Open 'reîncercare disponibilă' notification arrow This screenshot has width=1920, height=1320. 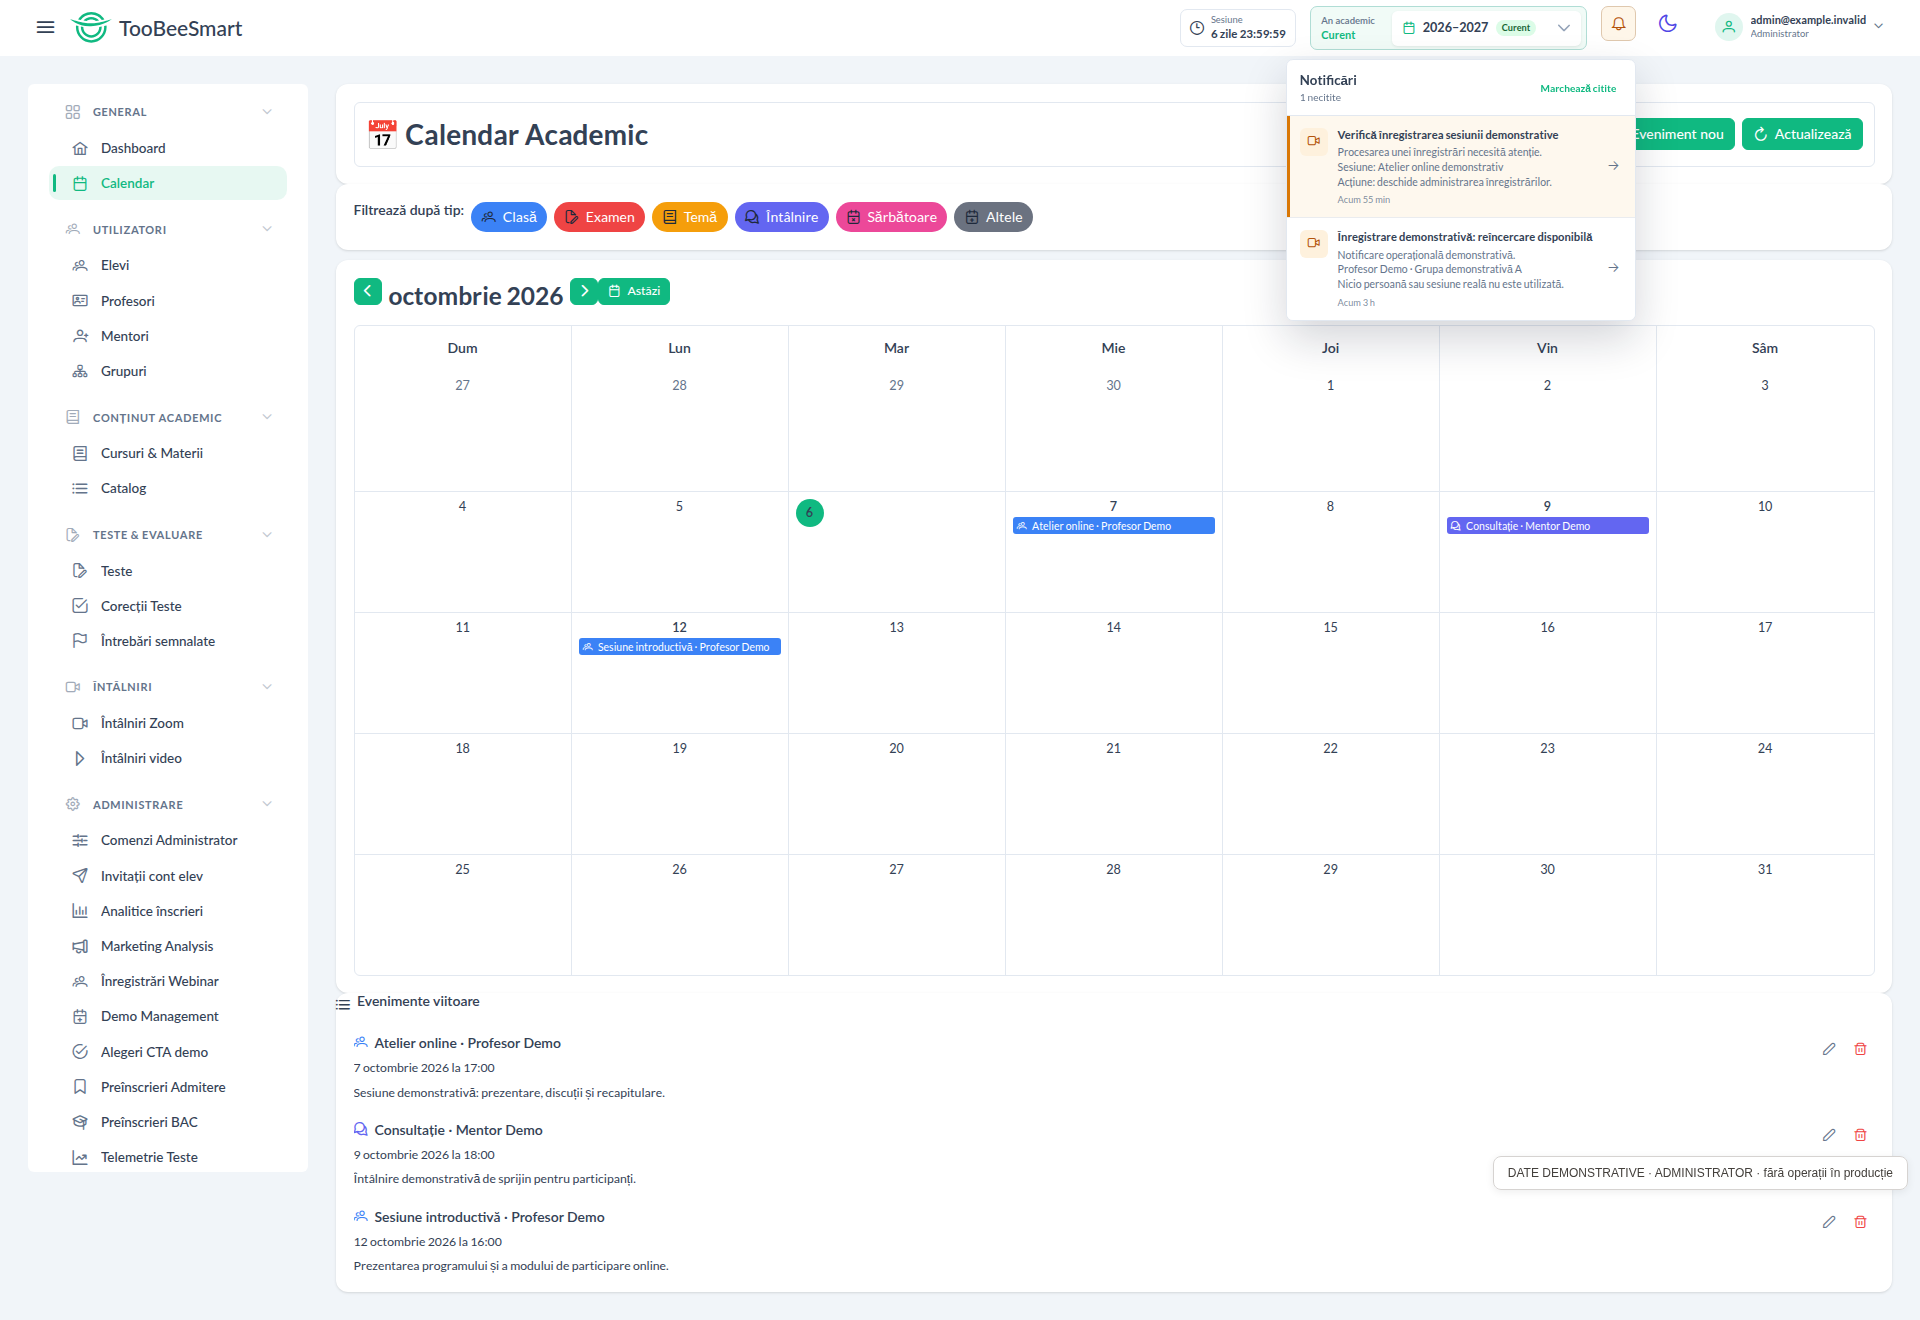pos(1613,268)
